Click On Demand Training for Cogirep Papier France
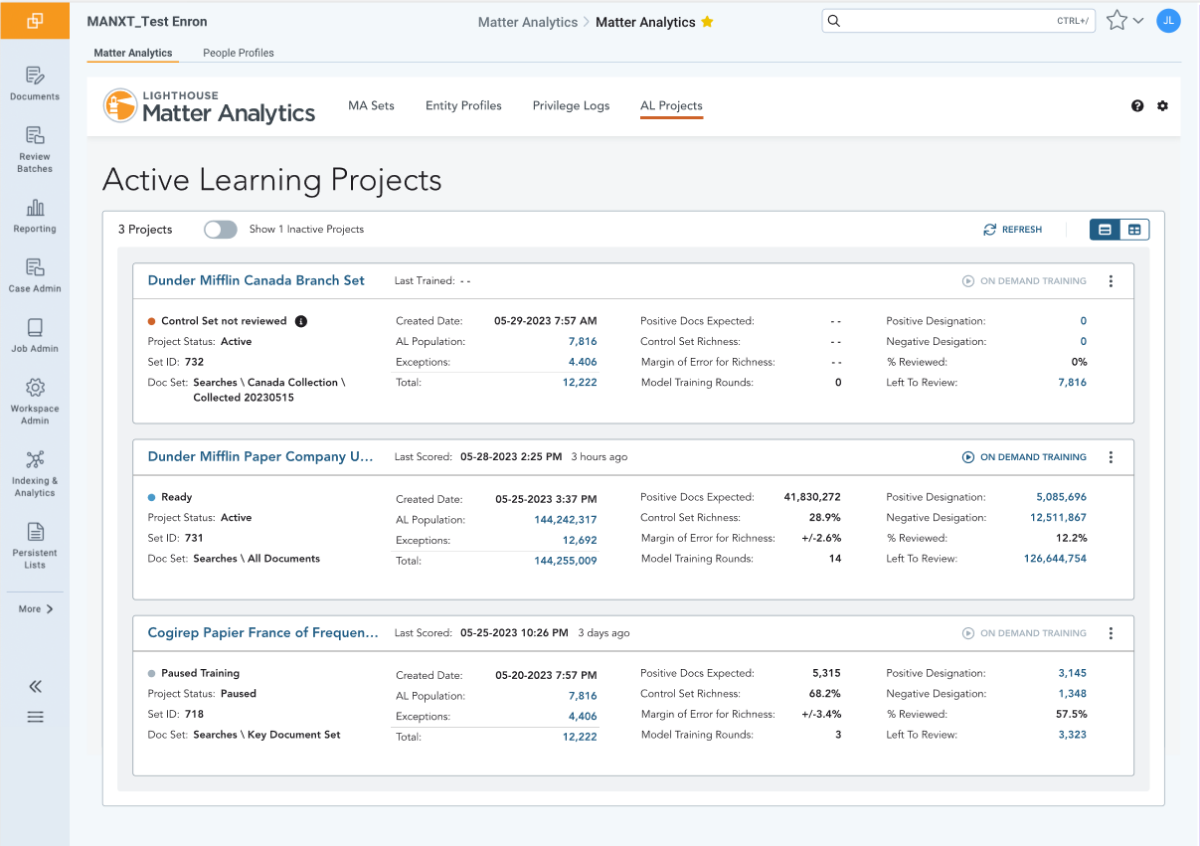Viewport: 1200px width, 846px height. [x=1024, y=633]
